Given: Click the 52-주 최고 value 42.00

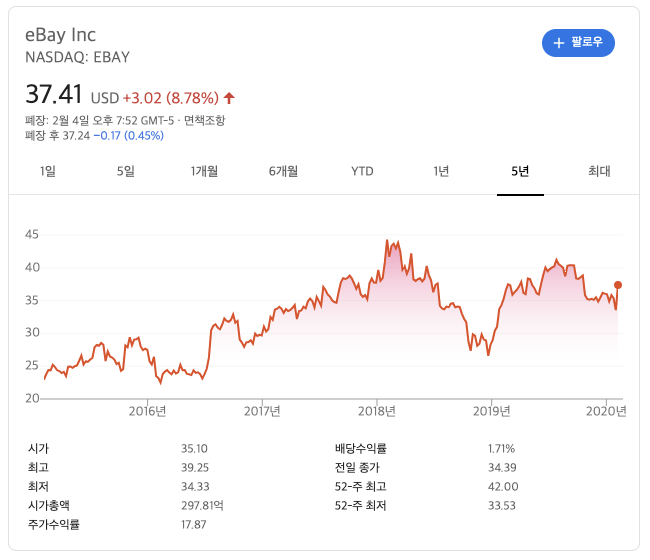Looking at the screenshot, I should (x=503, y=486).
